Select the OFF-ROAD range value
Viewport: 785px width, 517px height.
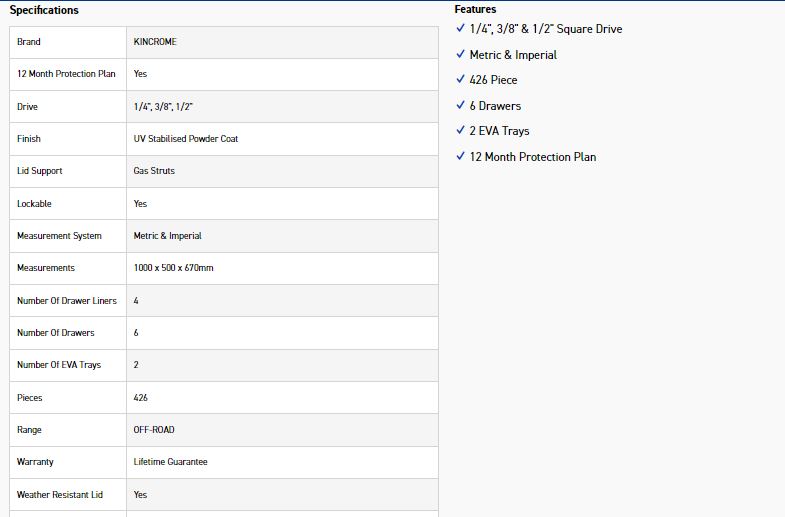pos(154,430)
